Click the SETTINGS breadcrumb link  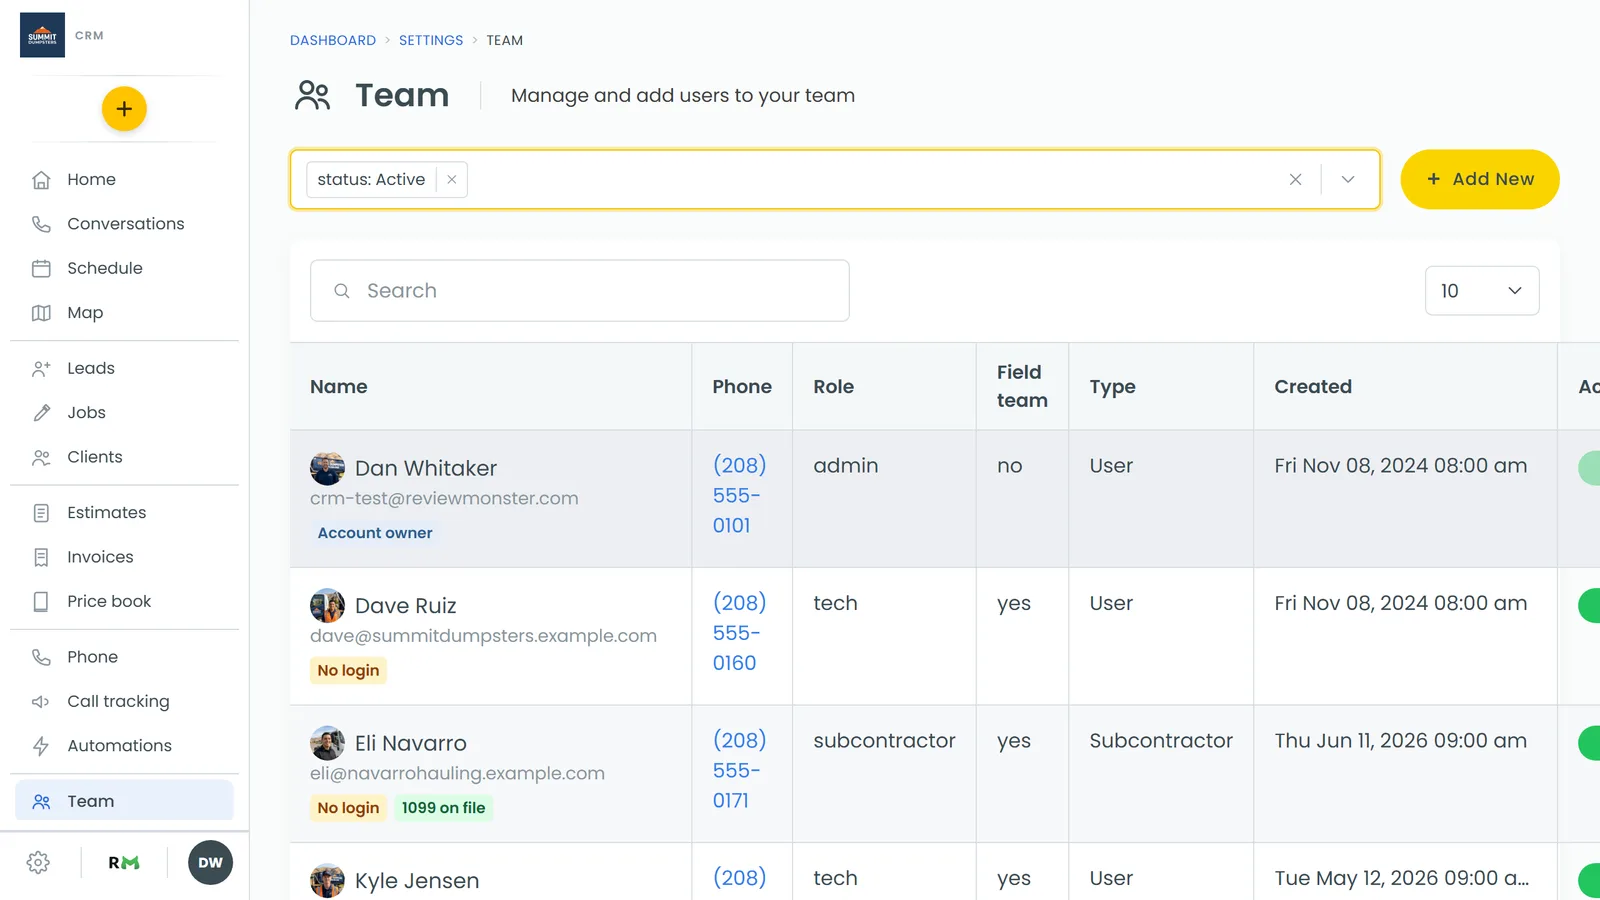431,40
